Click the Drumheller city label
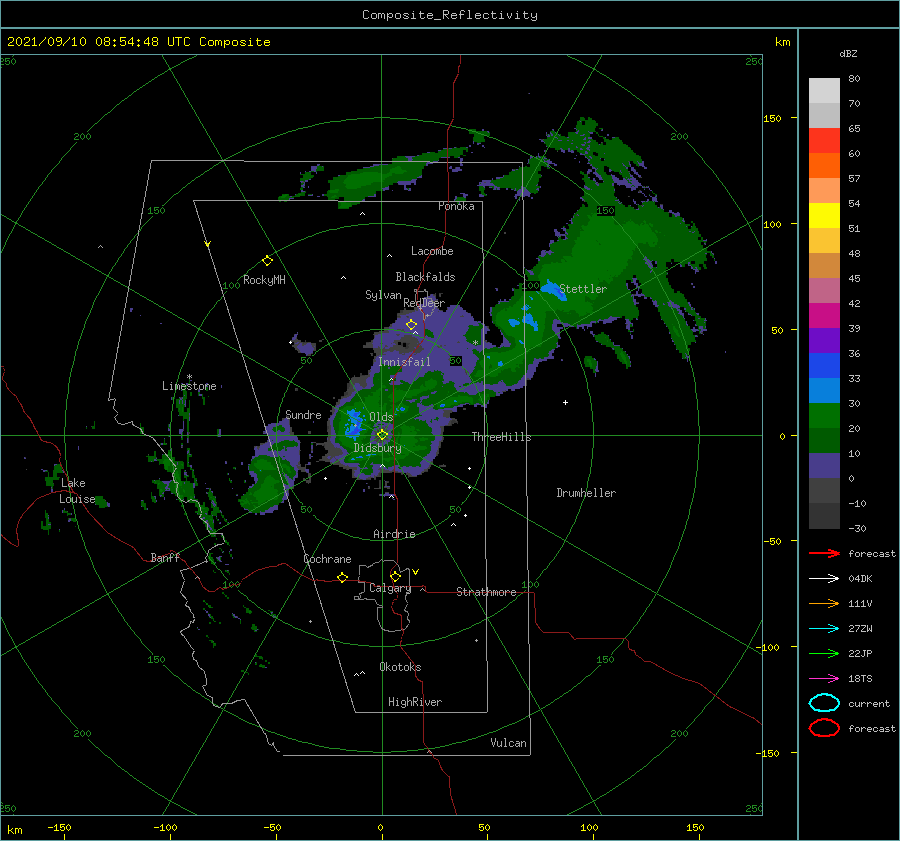900x841 pixels. tap(586, 493)
